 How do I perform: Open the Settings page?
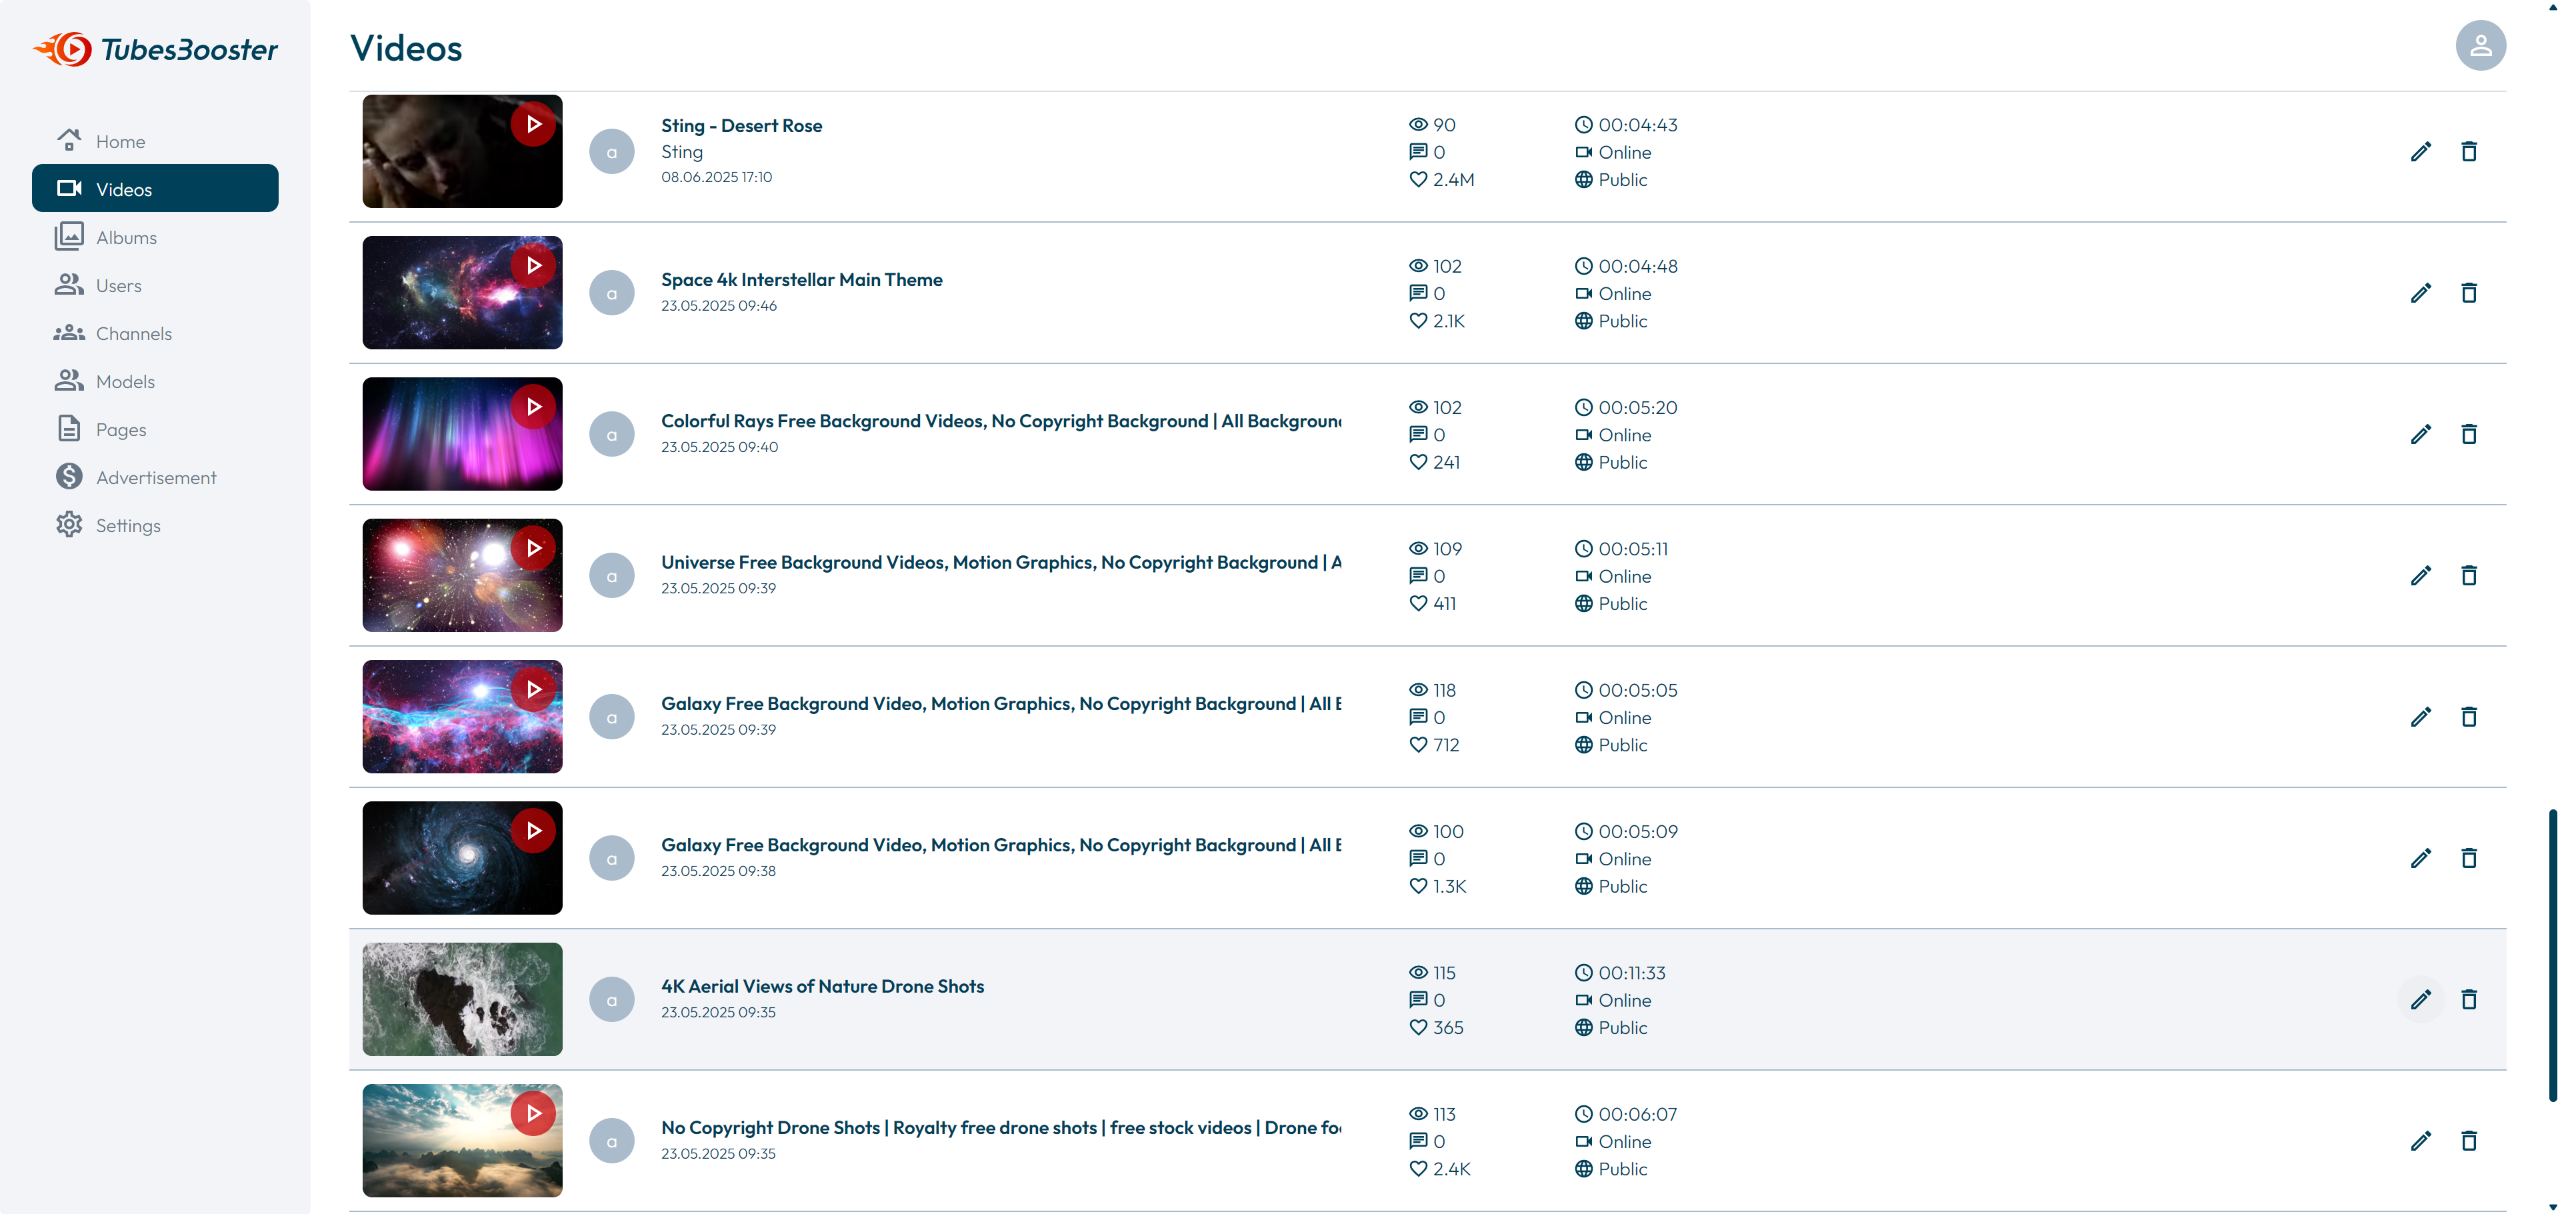click(127, 525)
